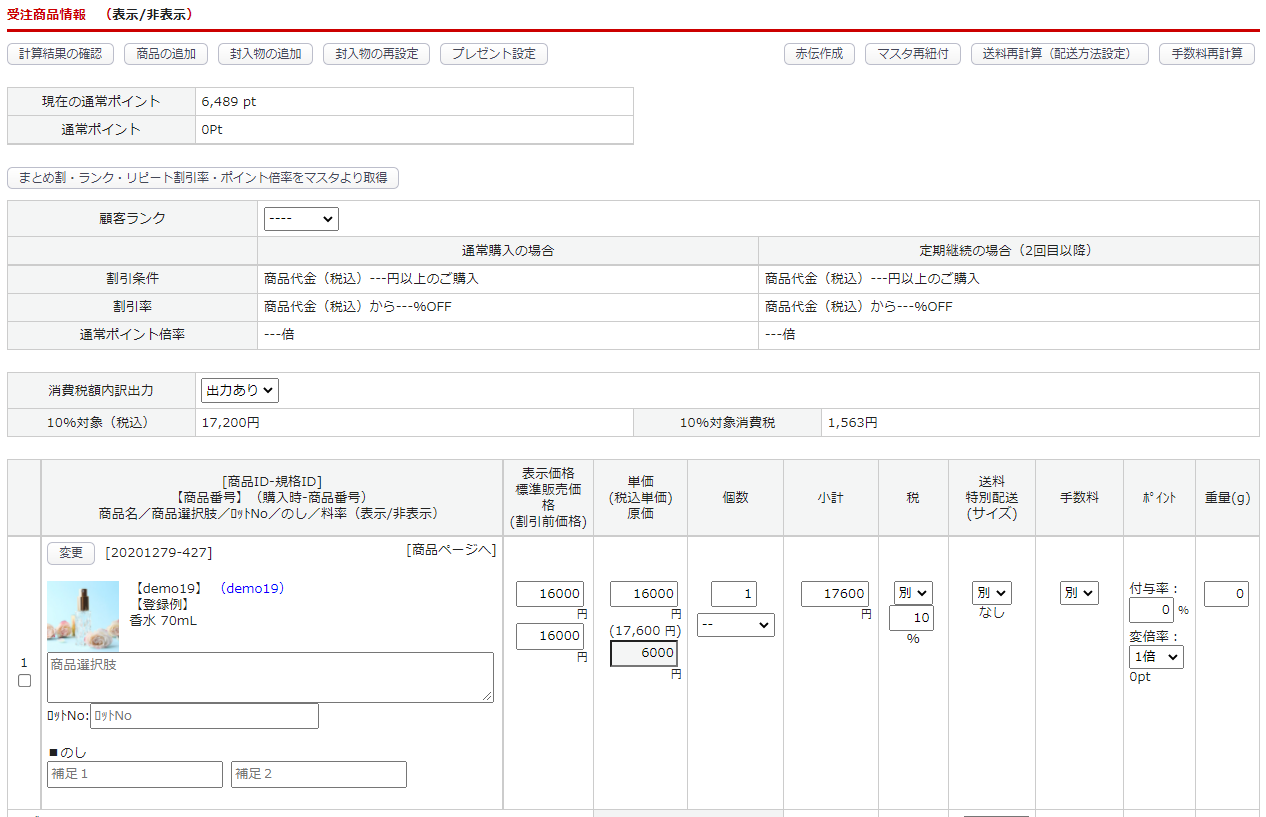Image resolution: width=1266 pixels, height=817 pixels.
Task: Click the ロットNo input field
Action: click(204, 716)
